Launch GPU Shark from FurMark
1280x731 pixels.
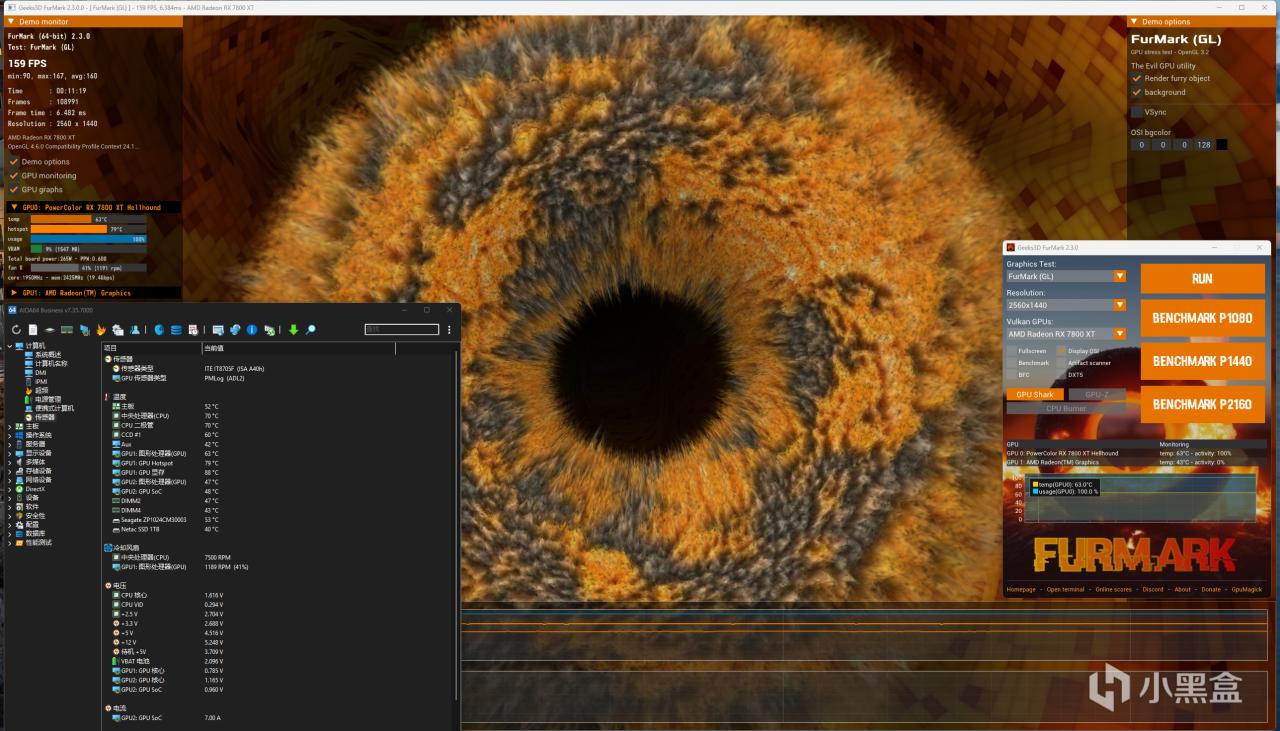tap(1035, 395)
